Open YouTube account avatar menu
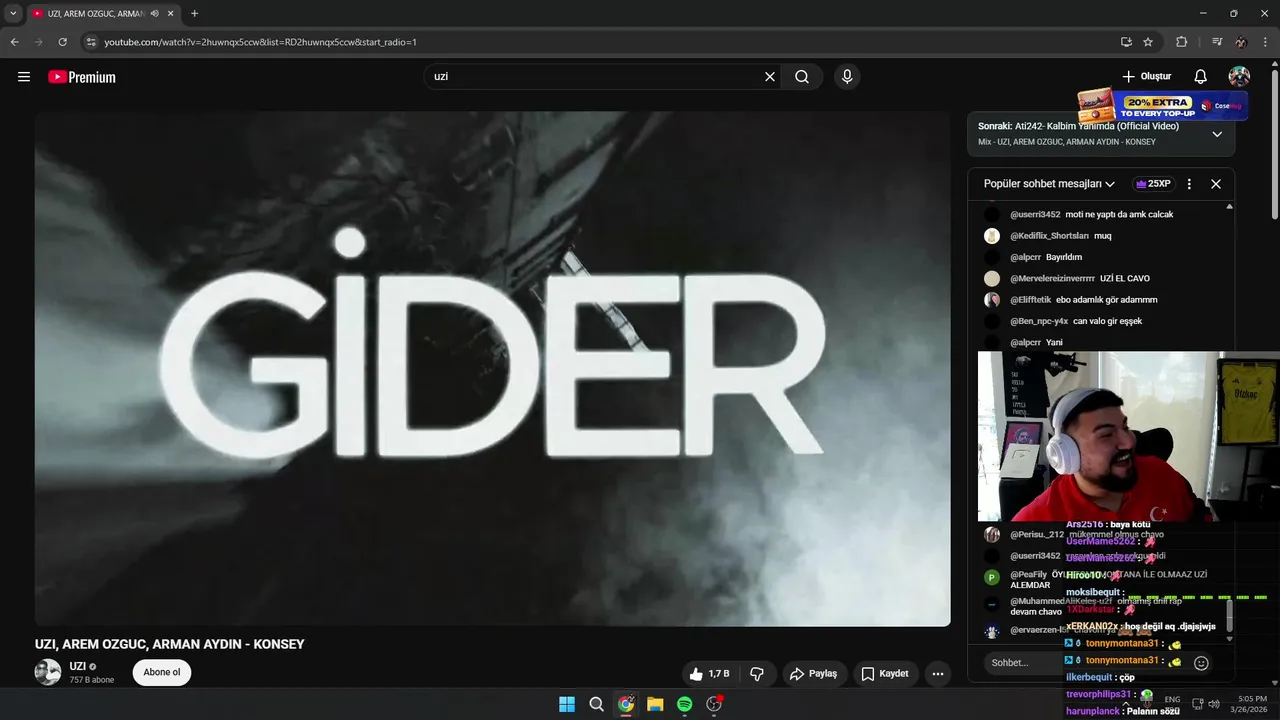Image resolution: width=1280 pixels, height=720 pixels. [1239, 77]
